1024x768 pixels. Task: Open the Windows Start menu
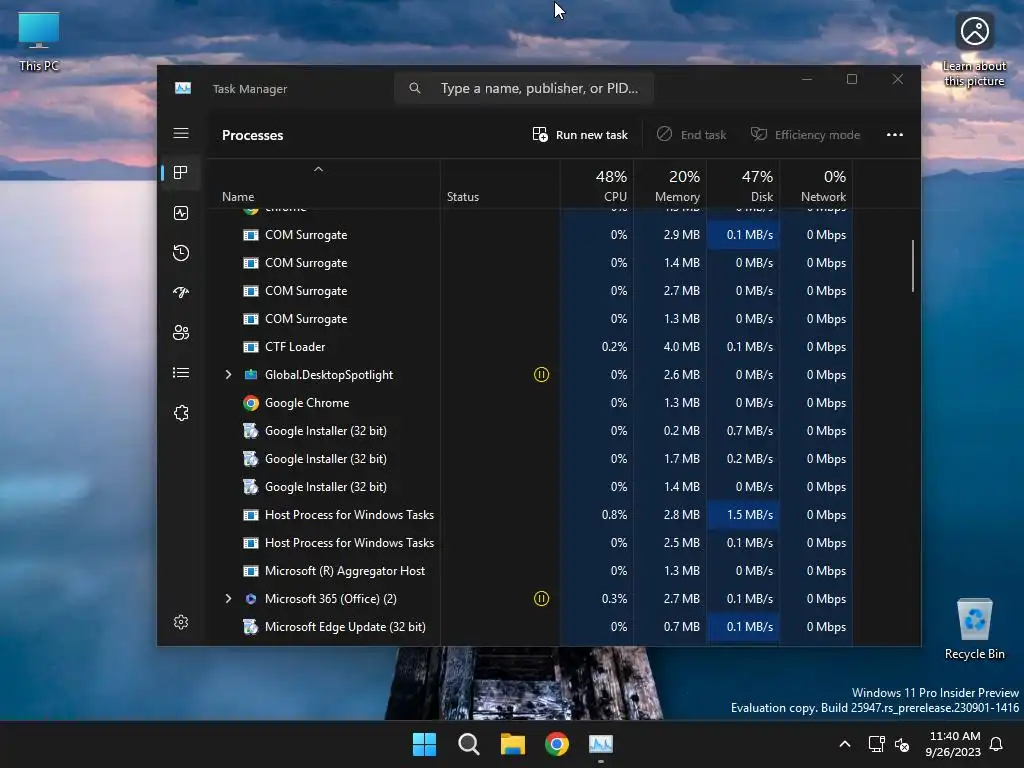click(x=424, y=744)
